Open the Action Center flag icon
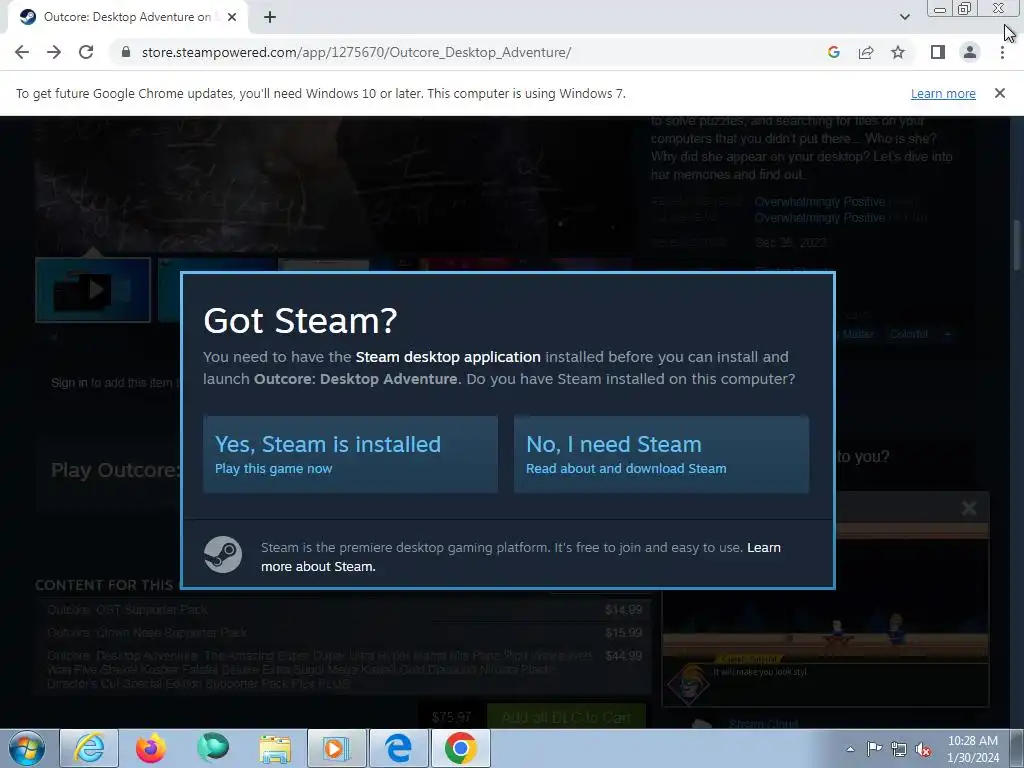 coord(874,749)
